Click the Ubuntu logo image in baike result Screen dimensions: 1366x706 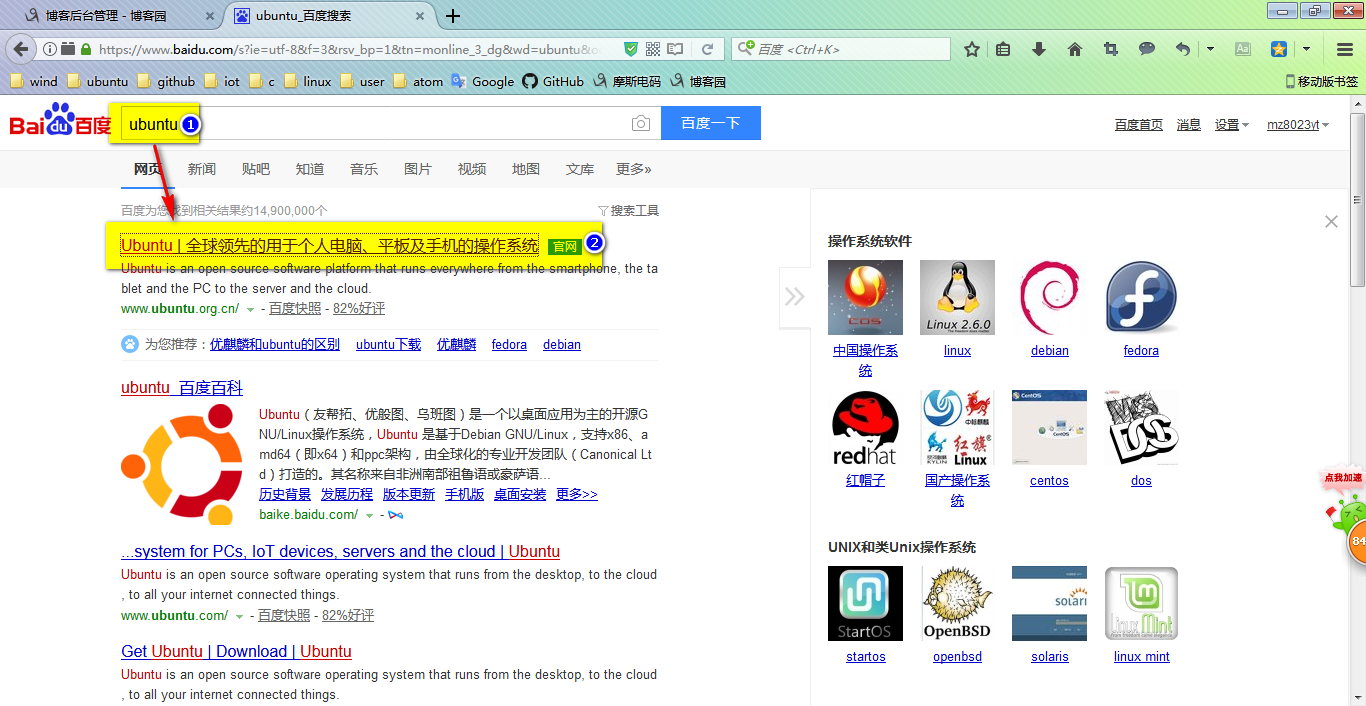tap(182, 465)
